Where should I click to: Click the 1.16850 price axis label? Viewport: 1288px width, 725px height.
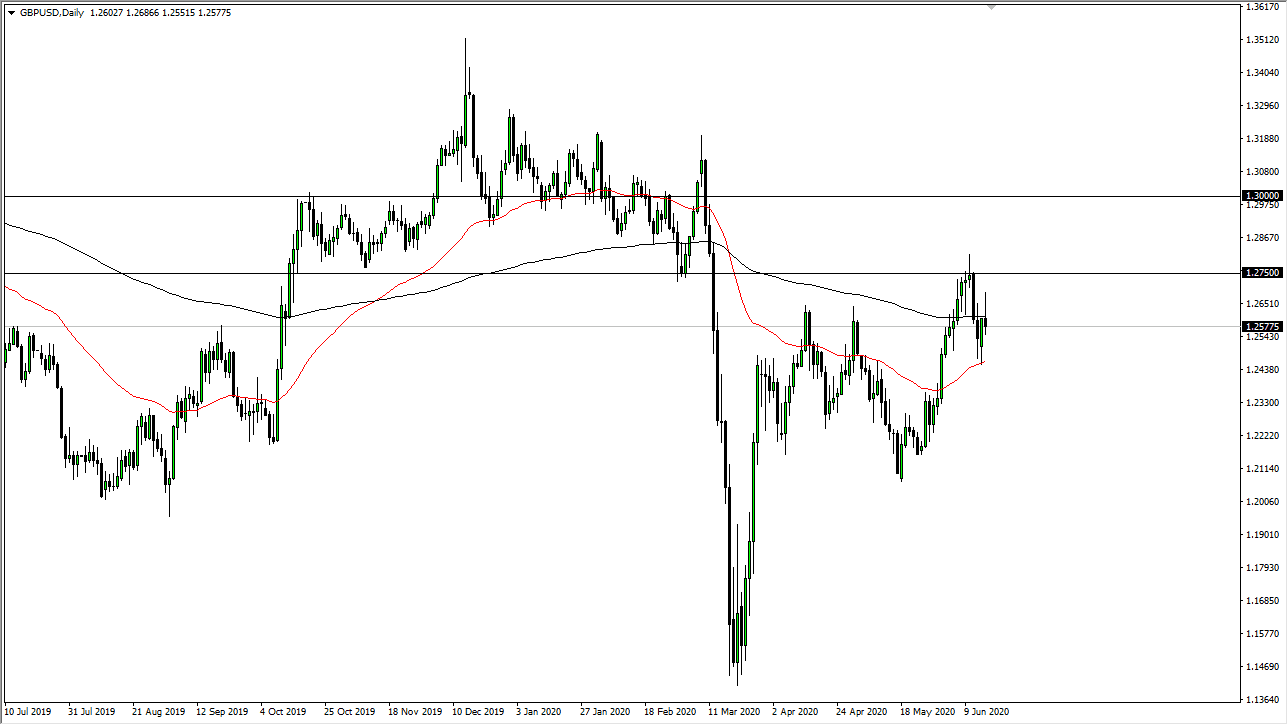[x=1262, y=601]
